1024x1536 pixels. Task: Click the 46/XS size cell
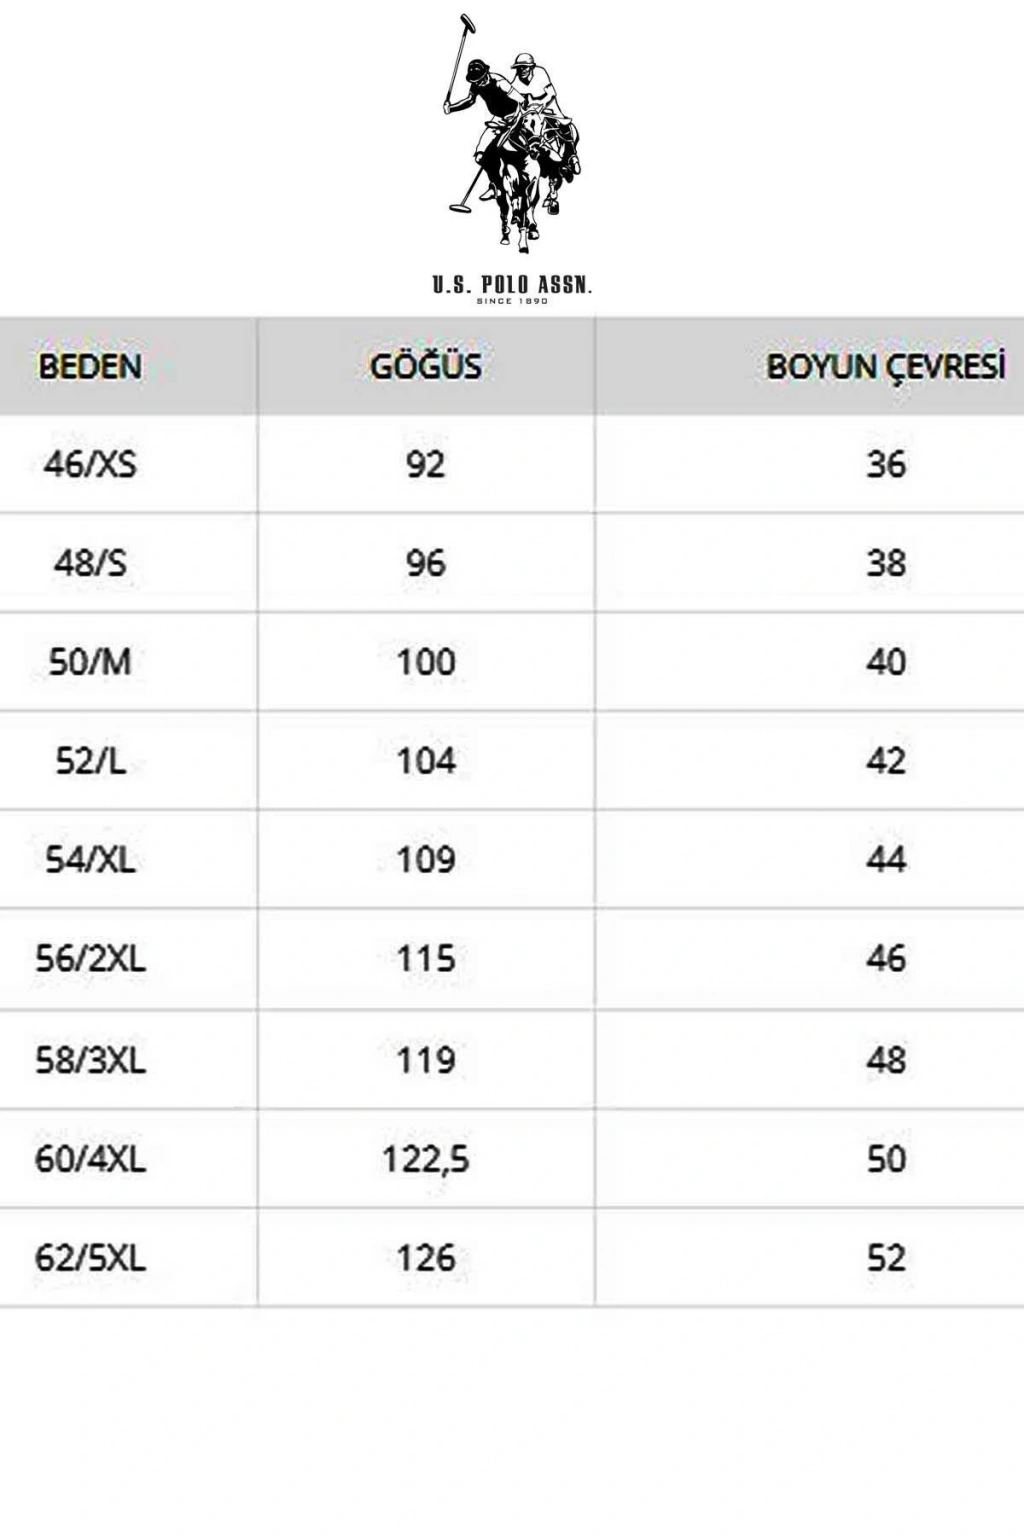90,464
